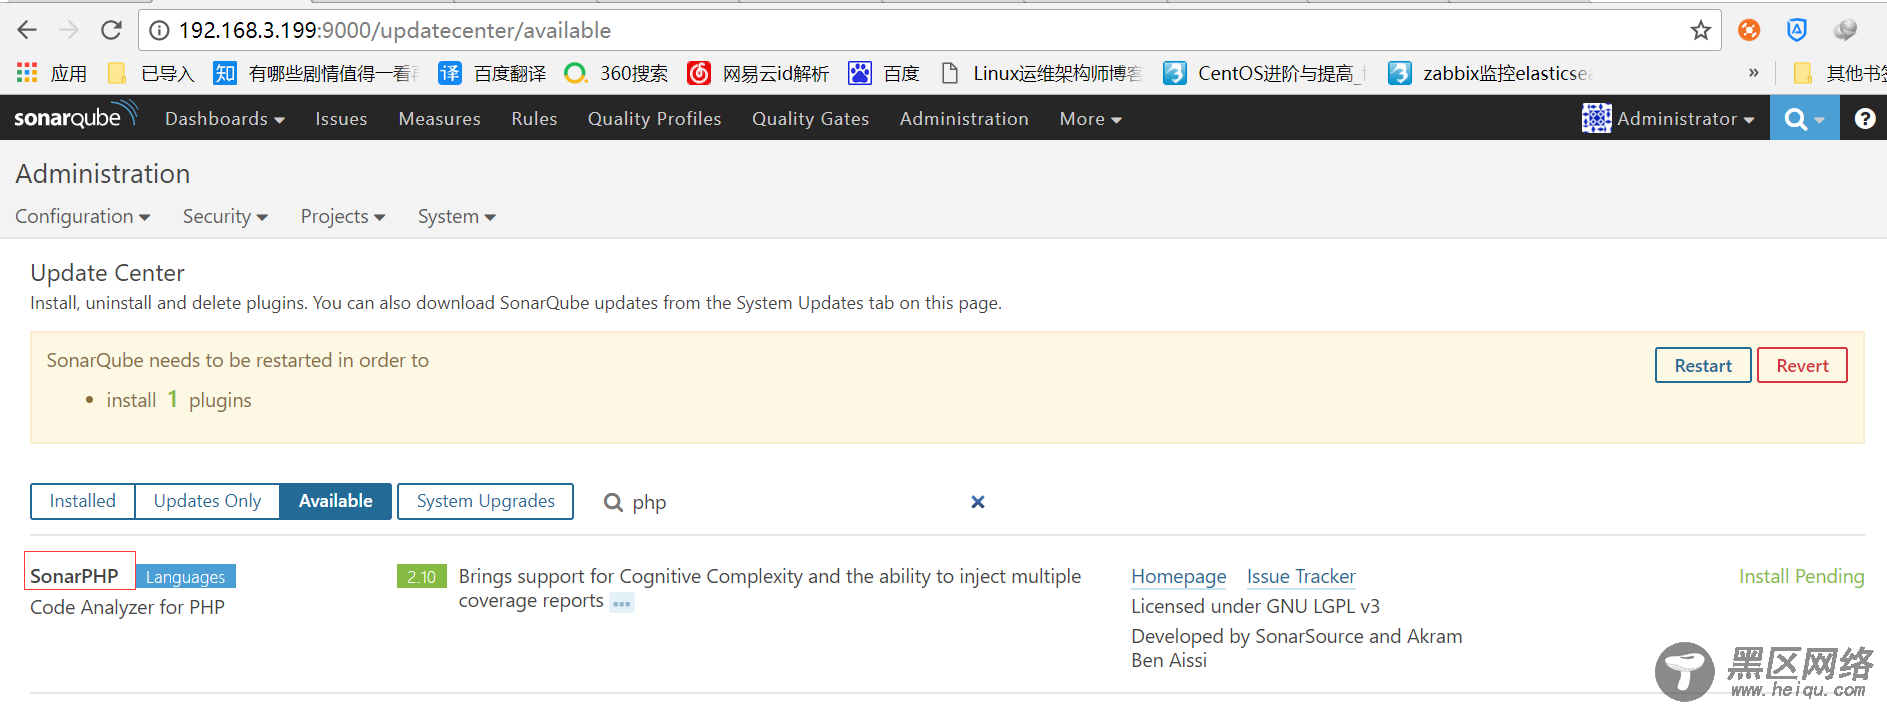Image resolution: width=1887 pixels, height=707 pixels.
Task: Show more bookmarks with the double chevron
Action: pyautogui.click(x=1753, y=73)
